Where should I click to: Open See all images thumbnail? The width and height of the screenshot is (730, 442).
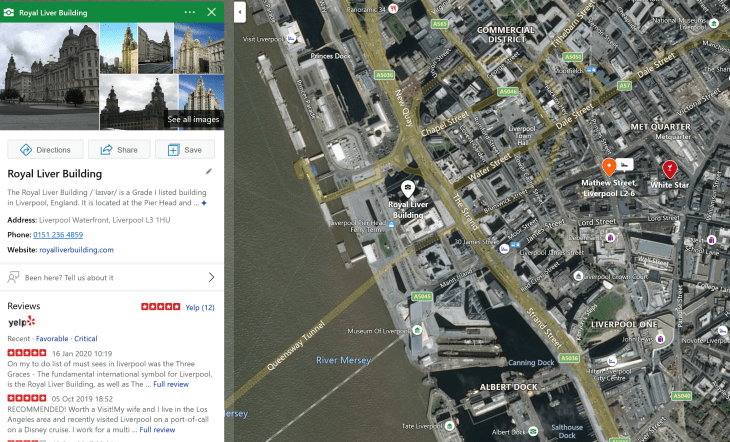tap(194, 119)
